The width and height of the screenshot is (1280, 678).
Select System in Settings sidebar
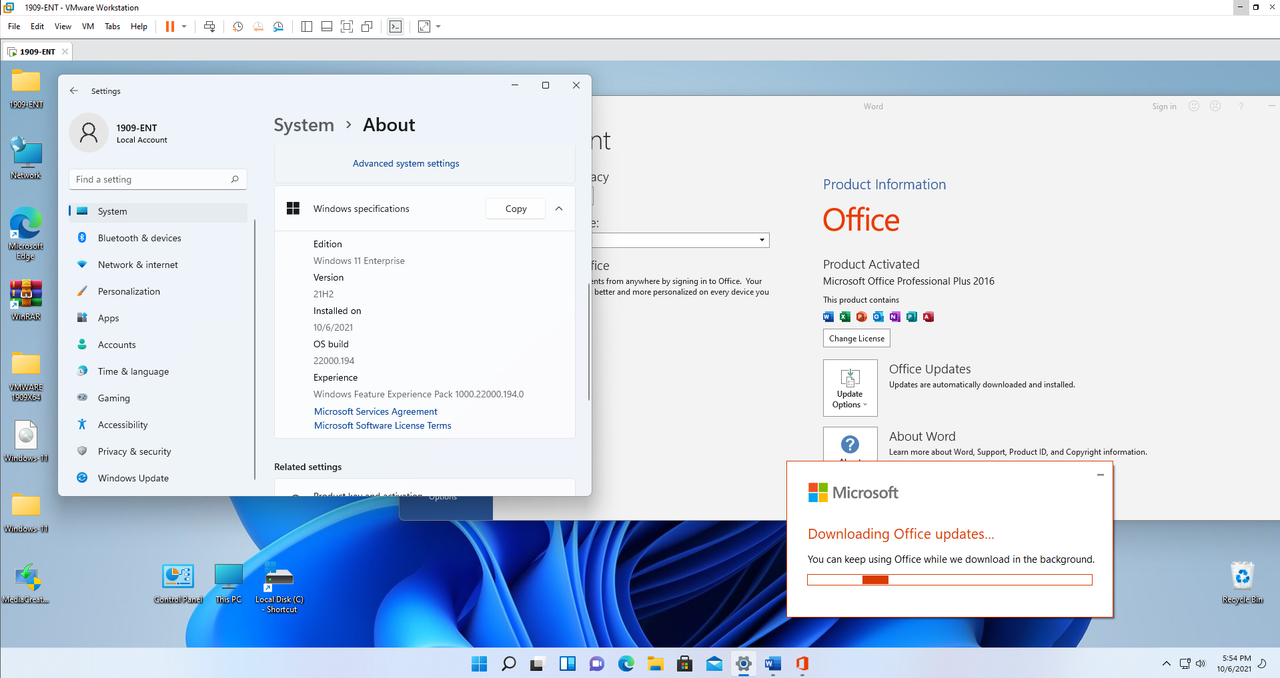point(158,211)
